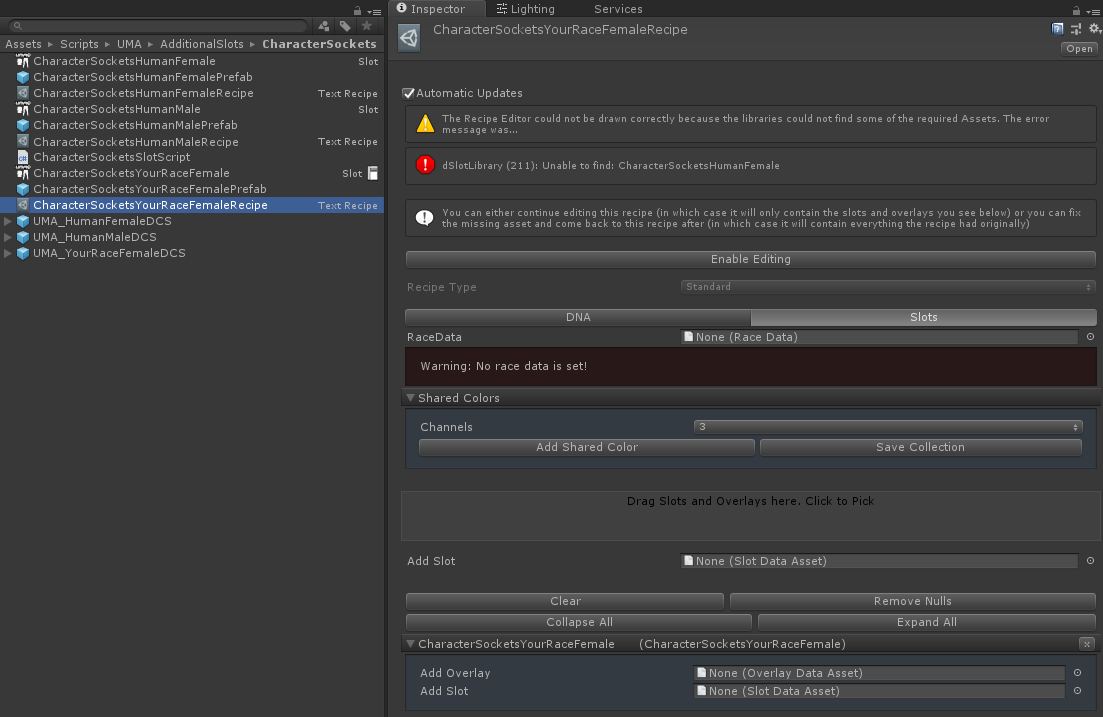Image resolution: width=1103 pixels, height=717 pixels.
Task: Collapse the Shared Colors section
Action: 410,398
